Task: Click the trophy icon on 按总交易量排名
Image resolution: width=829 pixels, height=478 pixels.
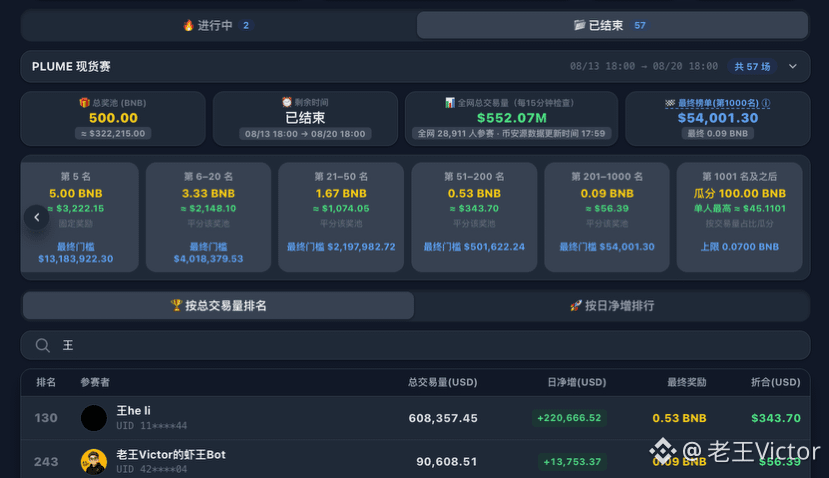Action: click(176, 305)
